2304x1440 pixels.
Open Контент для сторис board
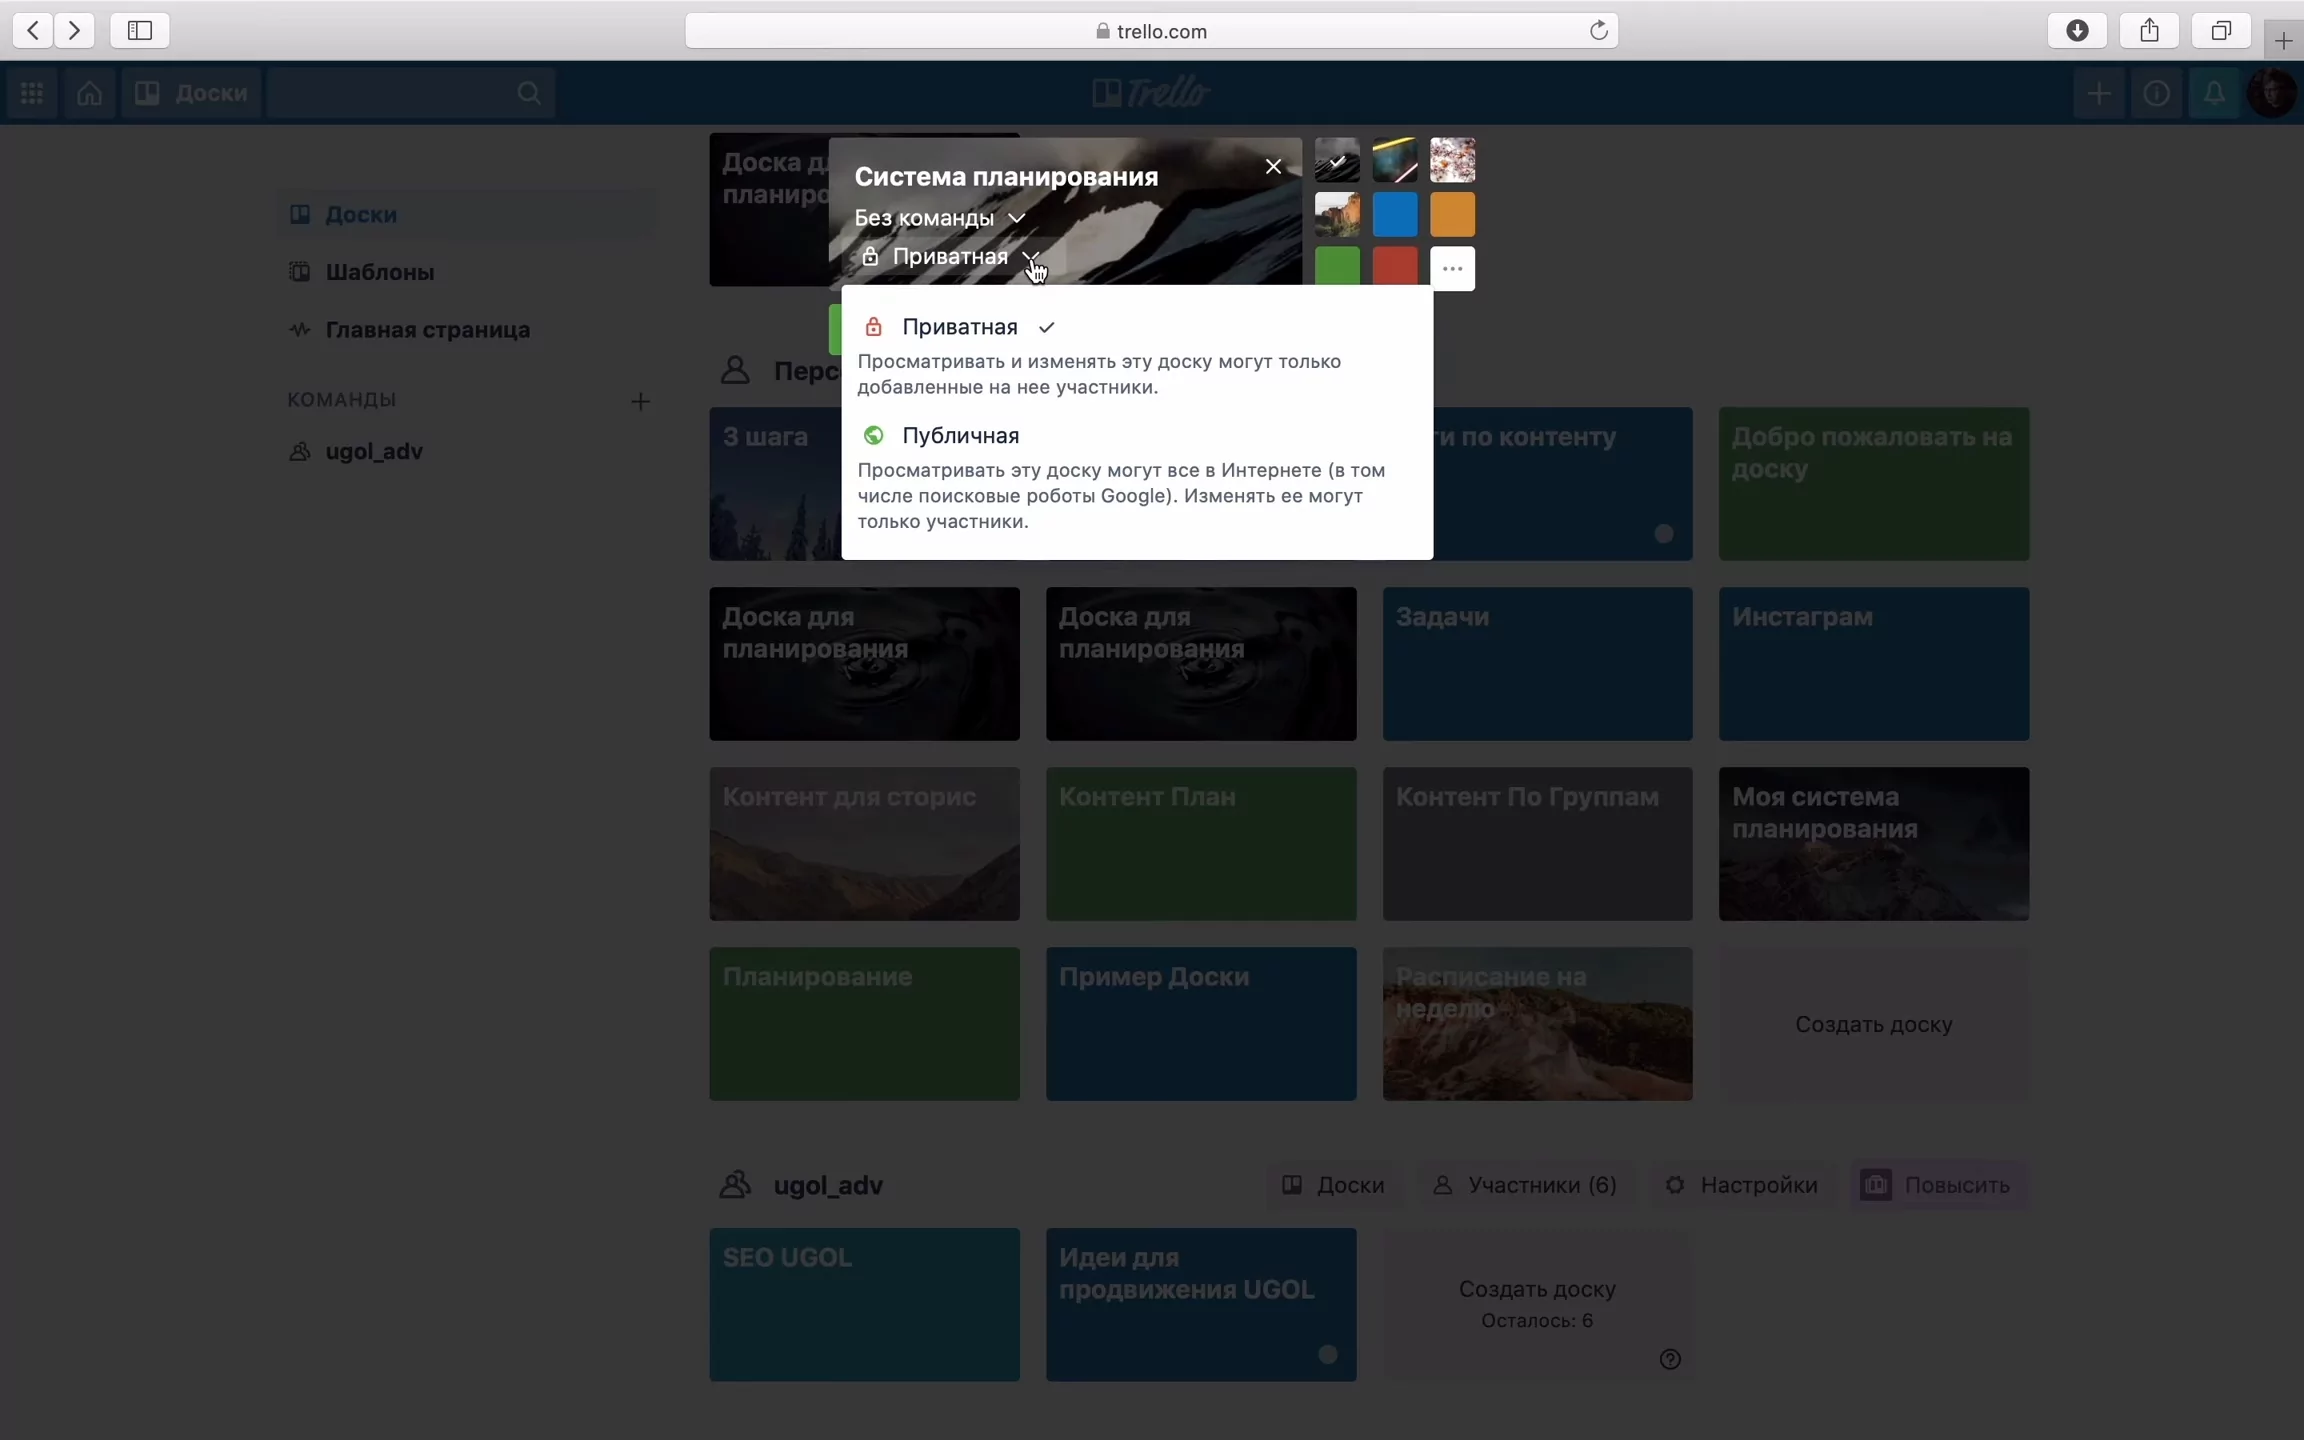point(864,844)
